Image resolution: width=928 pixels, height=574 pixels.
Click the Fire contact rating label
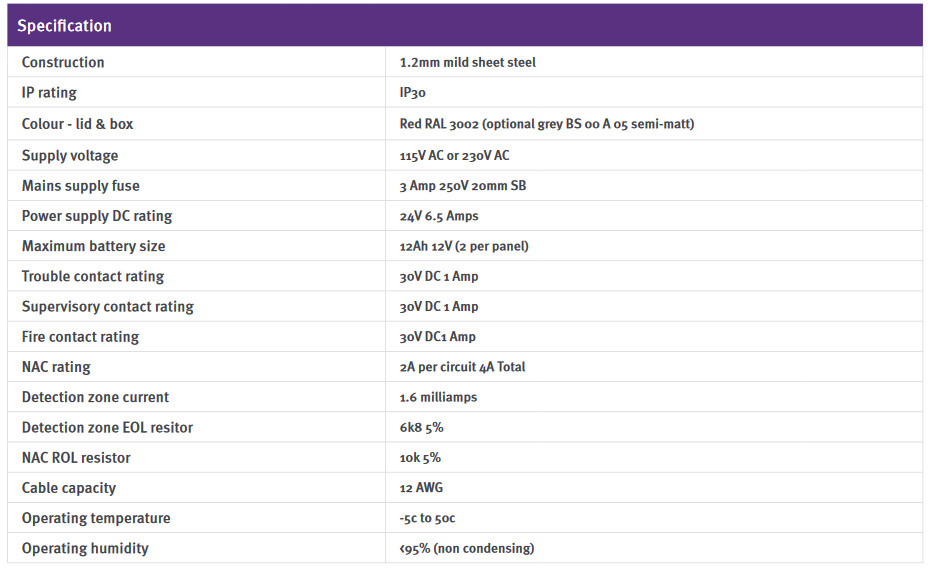point(80,337)
